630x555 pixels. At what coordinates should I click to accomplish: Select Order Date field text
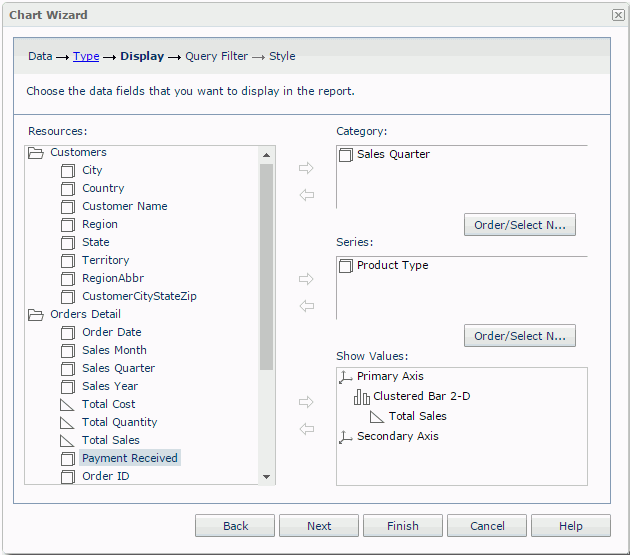[x=112, y=332]
